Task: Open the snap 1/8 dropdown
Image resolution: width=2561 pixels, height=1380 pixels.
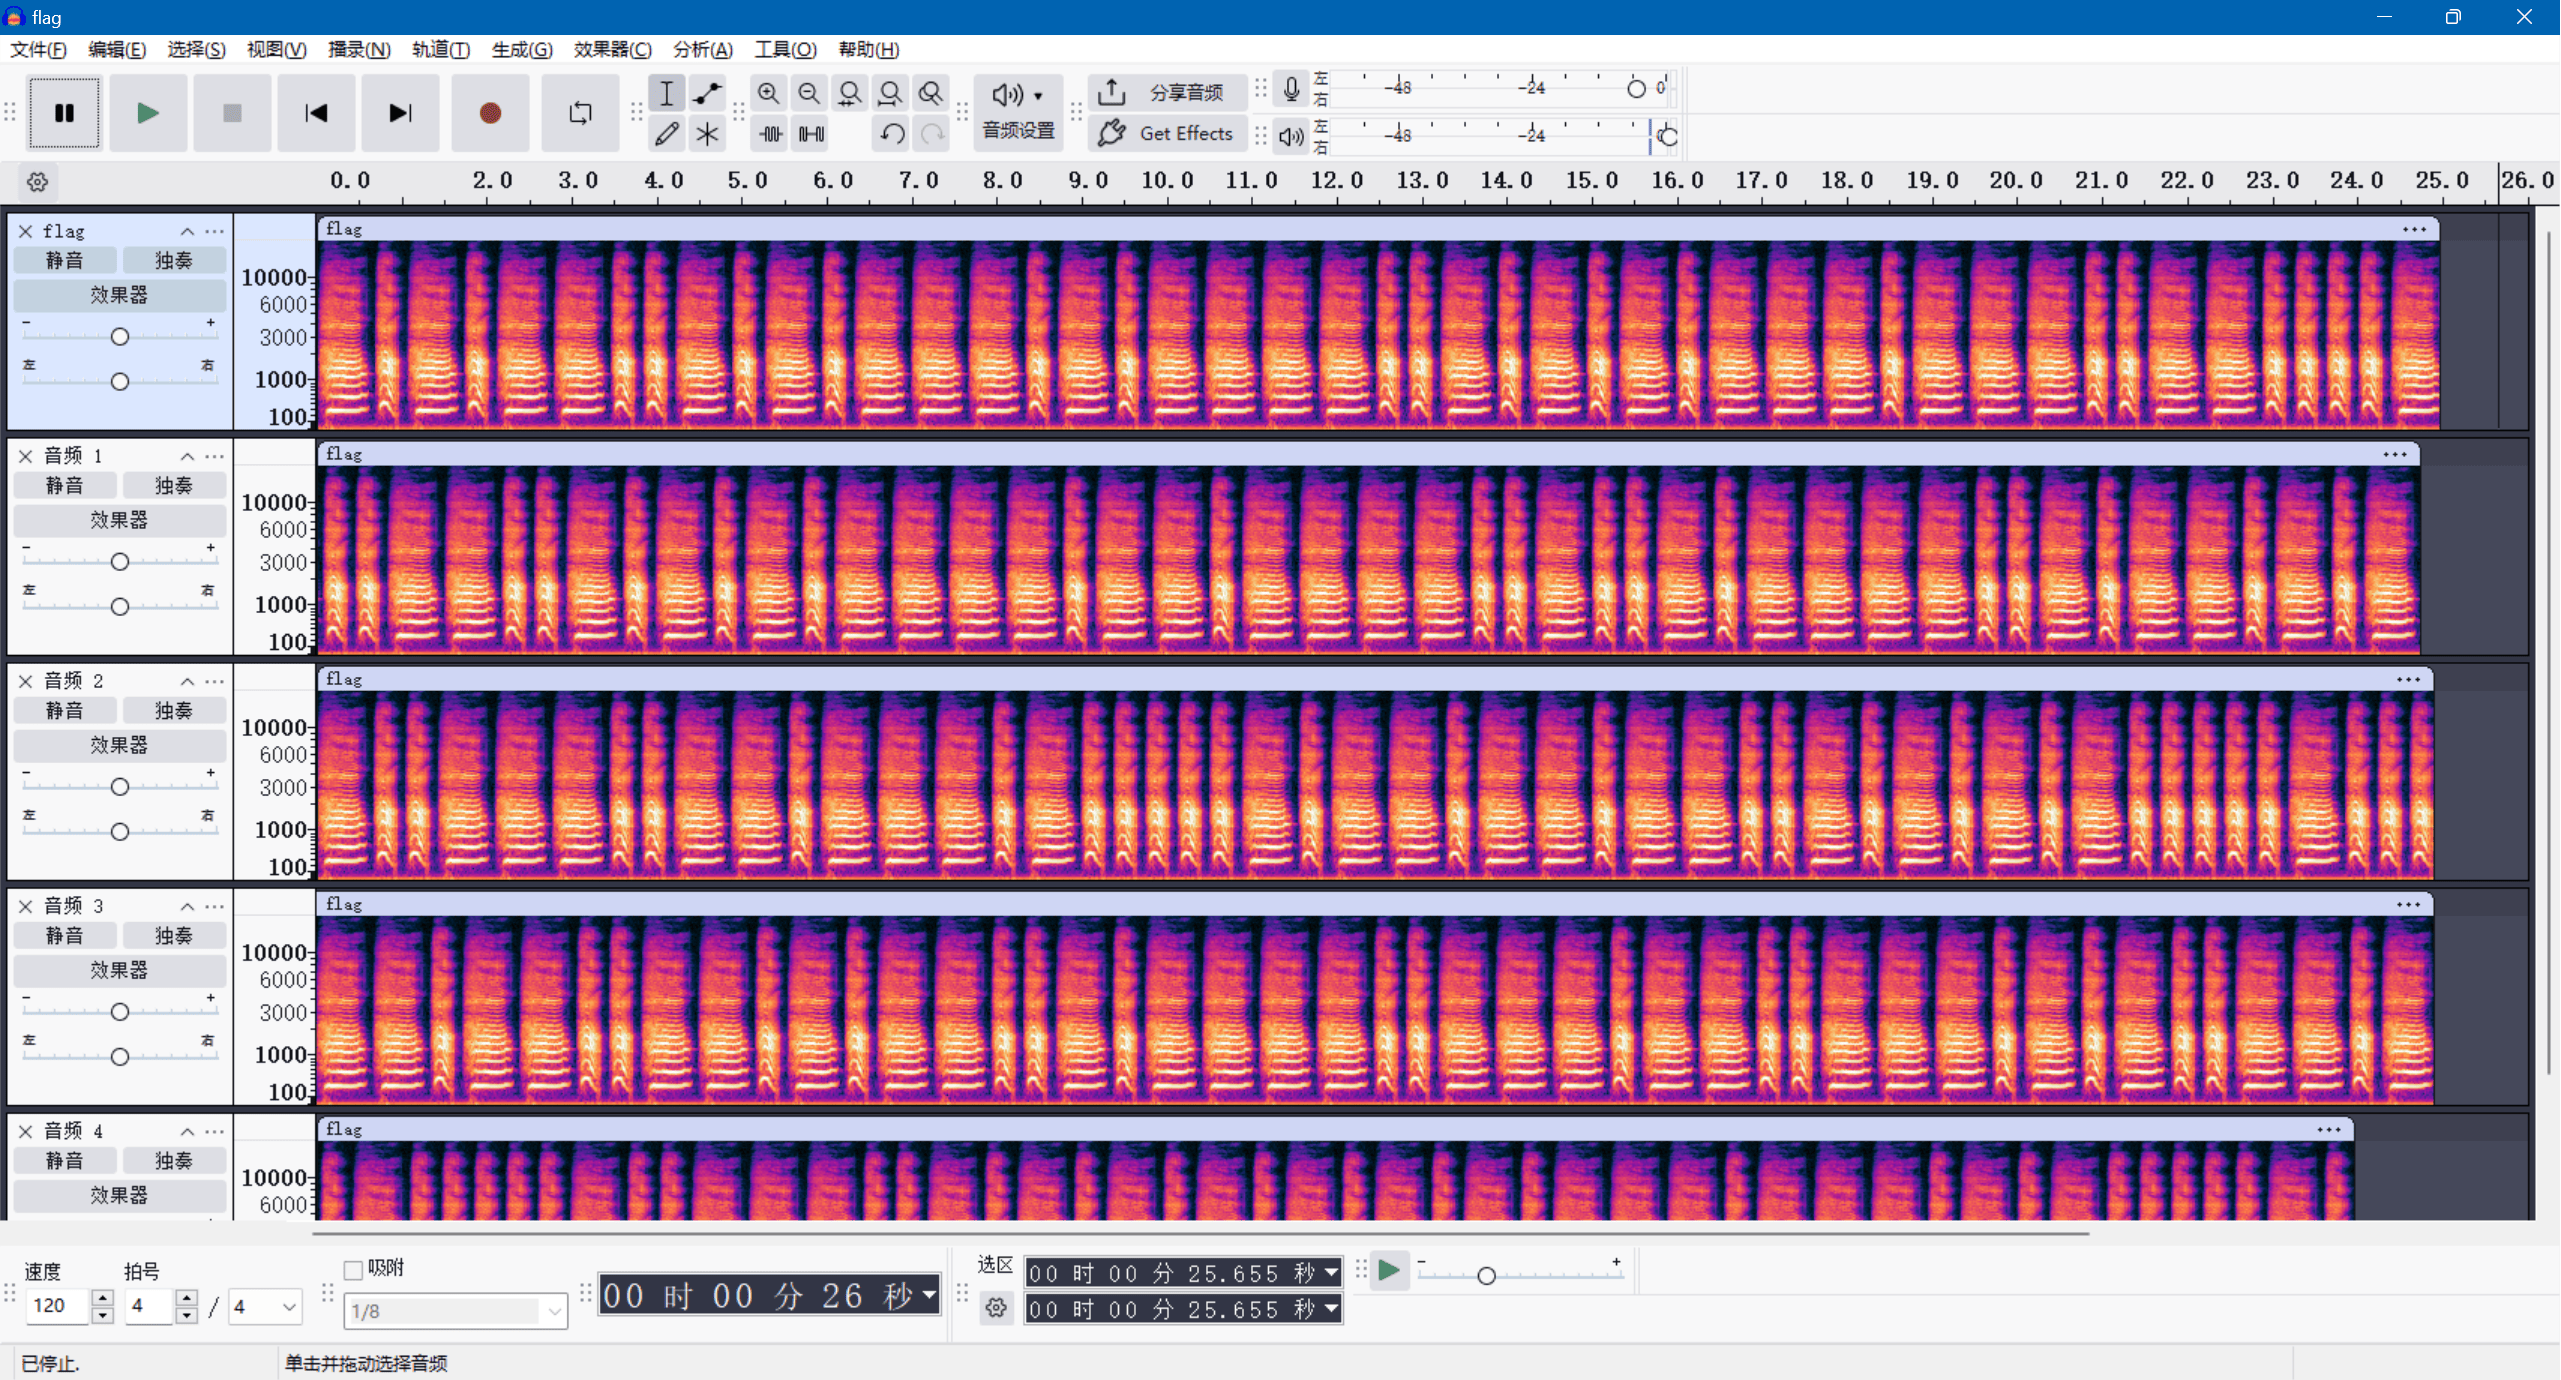Action: click(554, 1311)
